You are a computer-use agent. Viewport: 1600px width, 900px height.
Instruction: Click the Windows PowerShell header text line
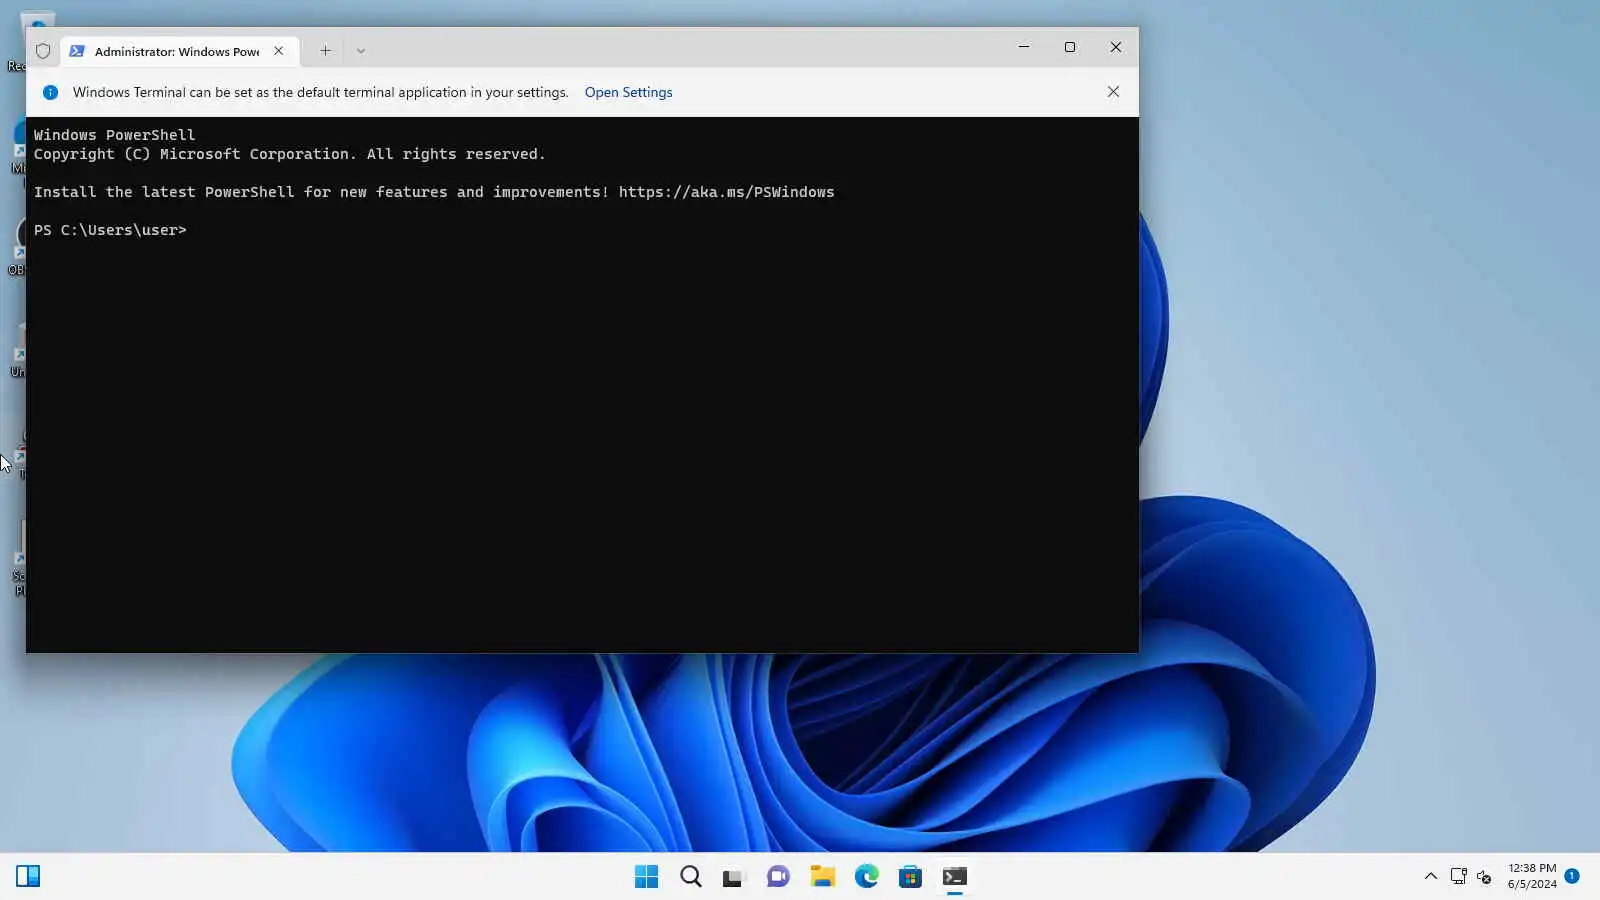coord(115,135)
